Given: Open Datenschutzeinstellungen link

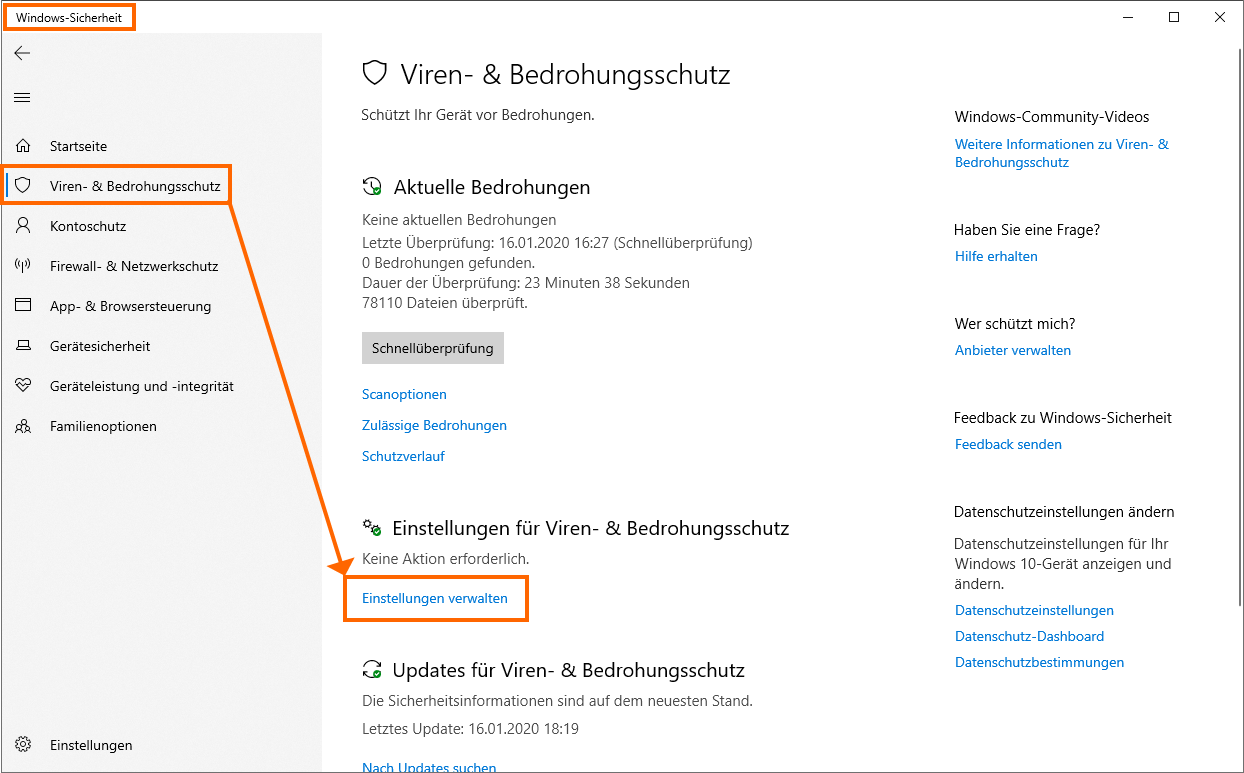Looking at the screenshot, I should pos(1034,611).
